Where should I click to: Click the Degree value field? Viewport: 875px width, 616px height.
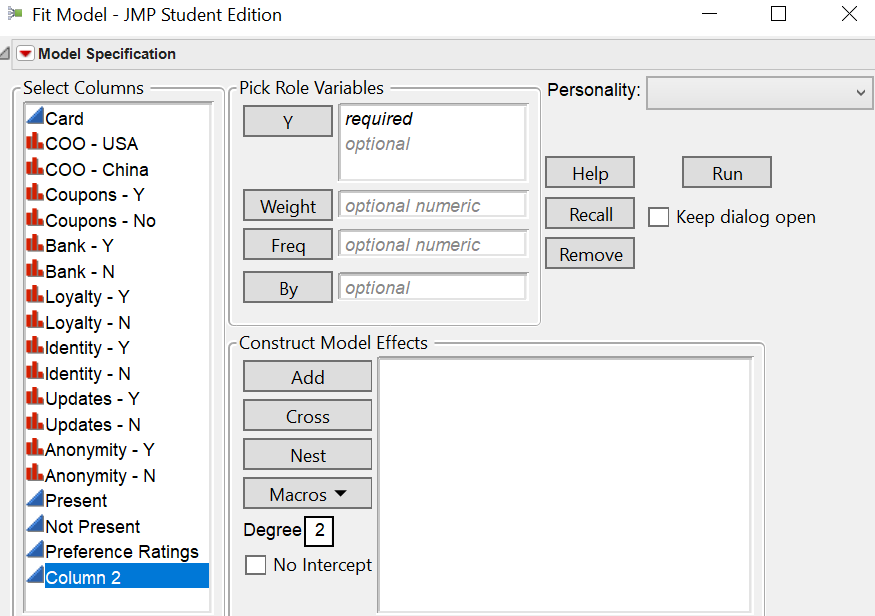(x=320, y=530)
